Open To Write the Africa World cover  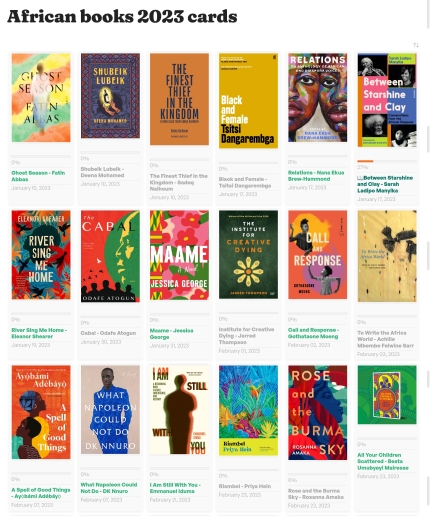pyautogui.click(x=387, y=256)
